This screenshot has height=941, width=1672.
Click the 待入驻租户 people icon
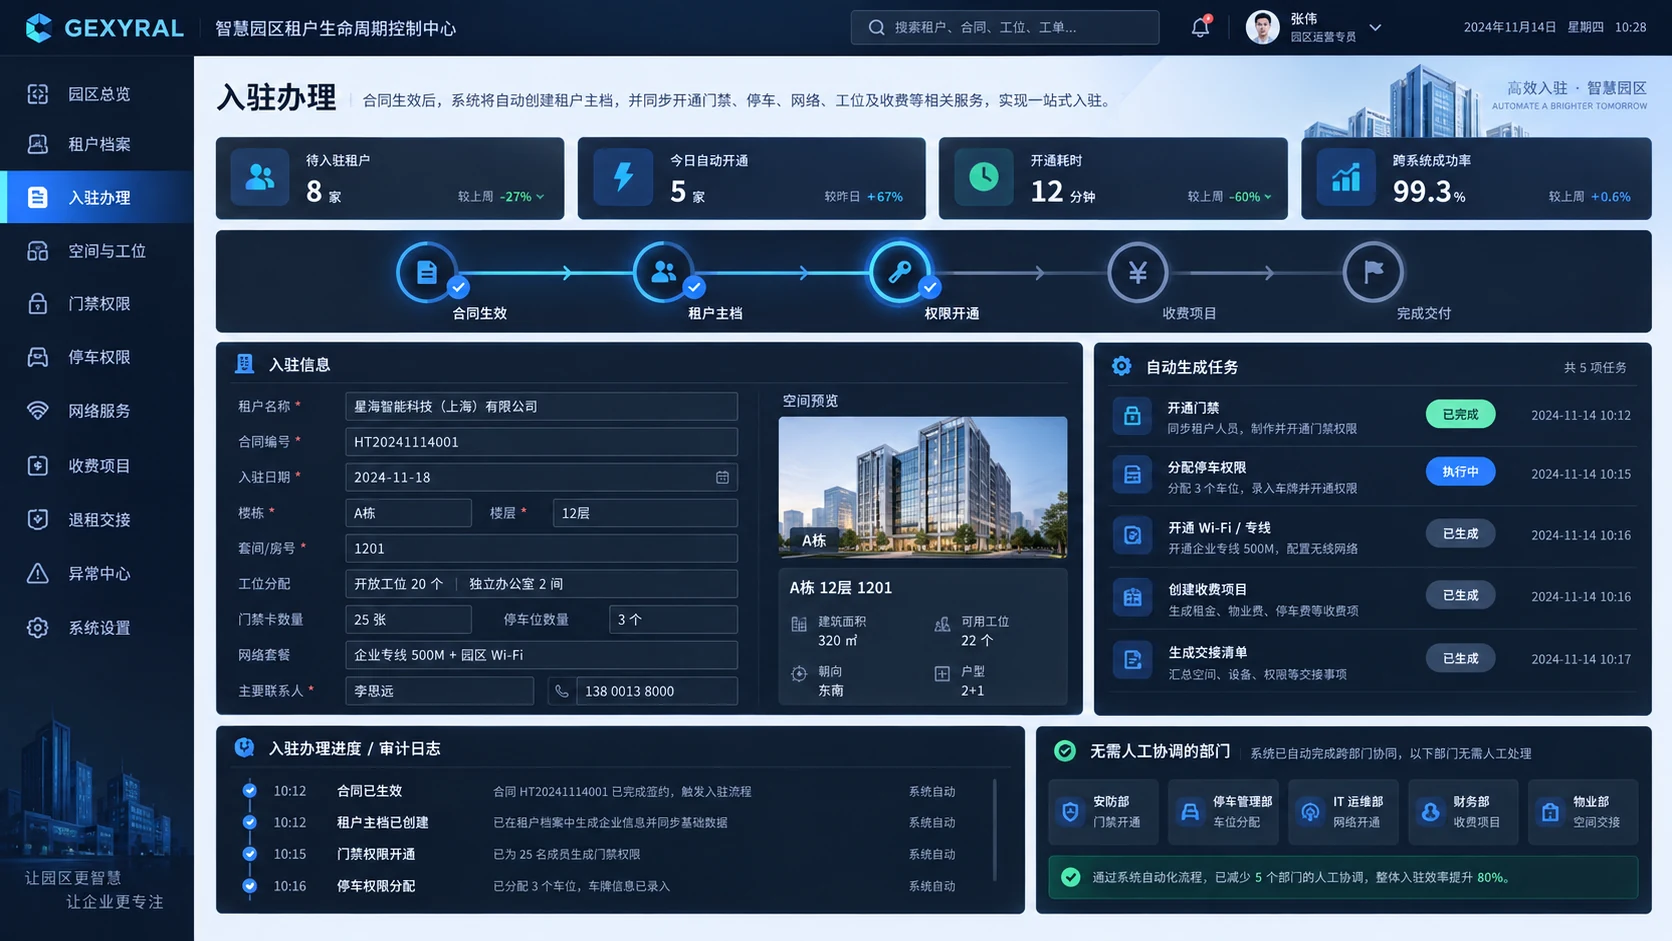point(260,177)
